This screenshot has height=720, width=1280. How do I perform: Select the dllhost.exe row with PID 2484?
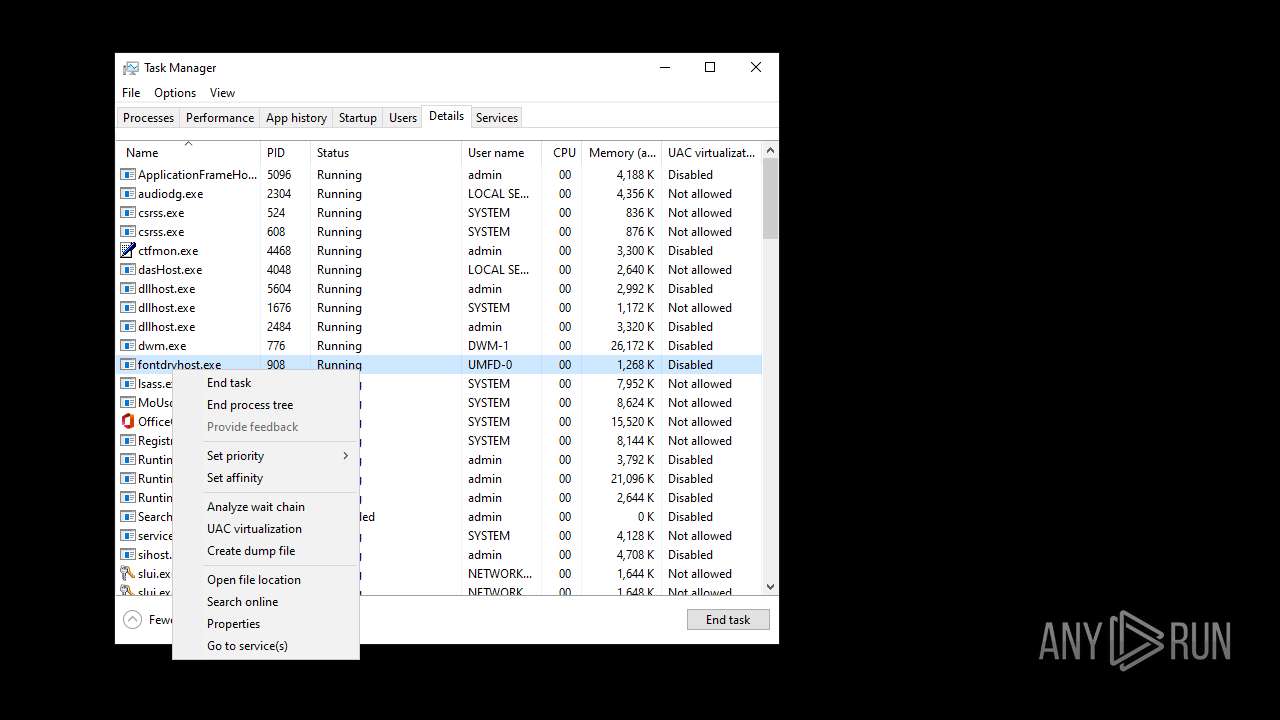click(440, 327)
